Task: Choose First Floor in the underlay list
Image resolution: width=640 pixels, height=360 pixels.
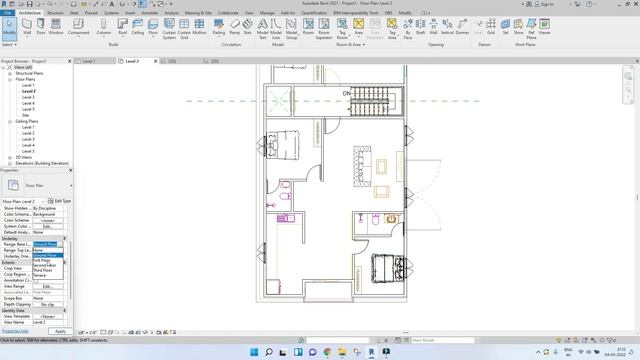Action: coord(48,260)
